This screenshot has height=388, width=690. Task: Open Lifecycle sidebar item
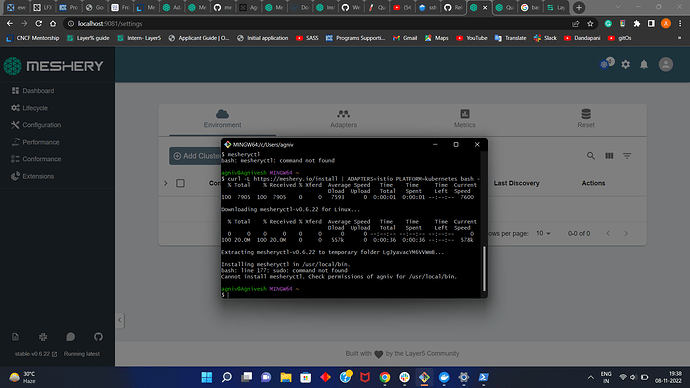tap(30, 108)
